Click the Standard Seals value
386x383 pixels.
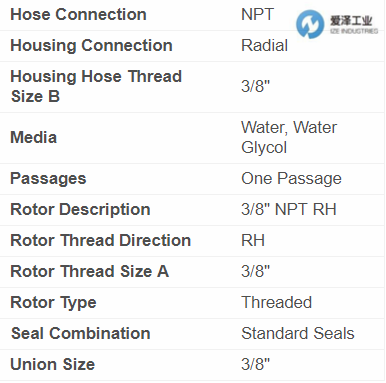click(298, 333)
